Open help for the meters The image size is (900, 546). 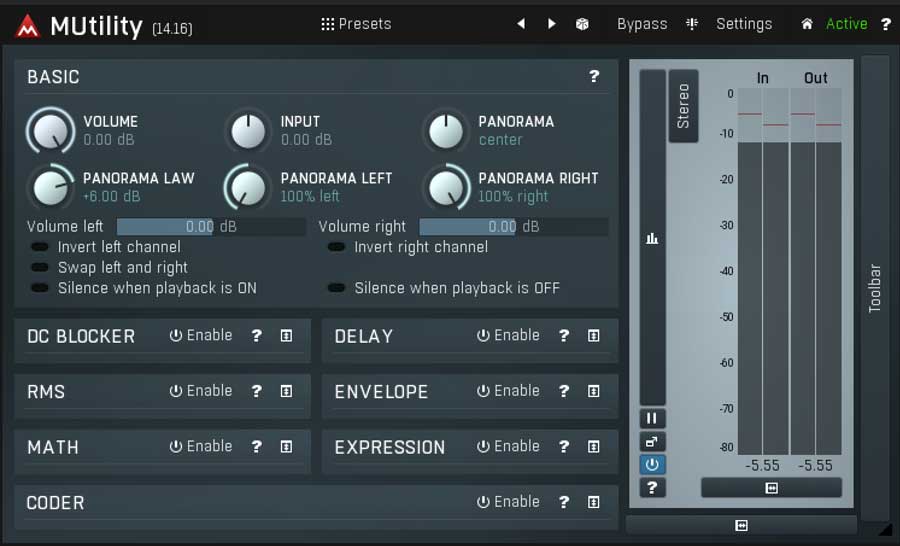[x=652, y=487]
